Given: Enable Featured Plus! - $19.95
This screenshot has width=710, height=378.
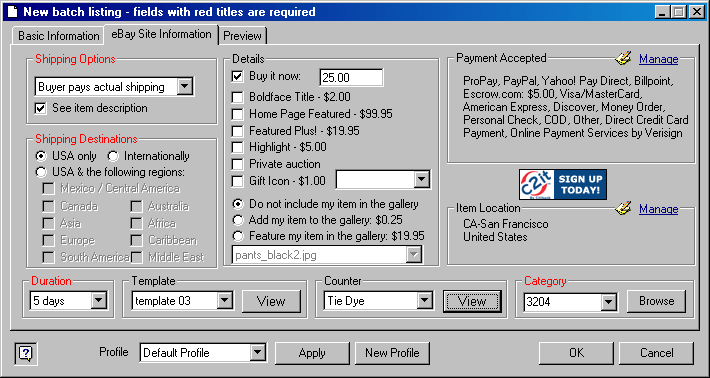Looking at the screenshot, I should (x=237, y=131).
